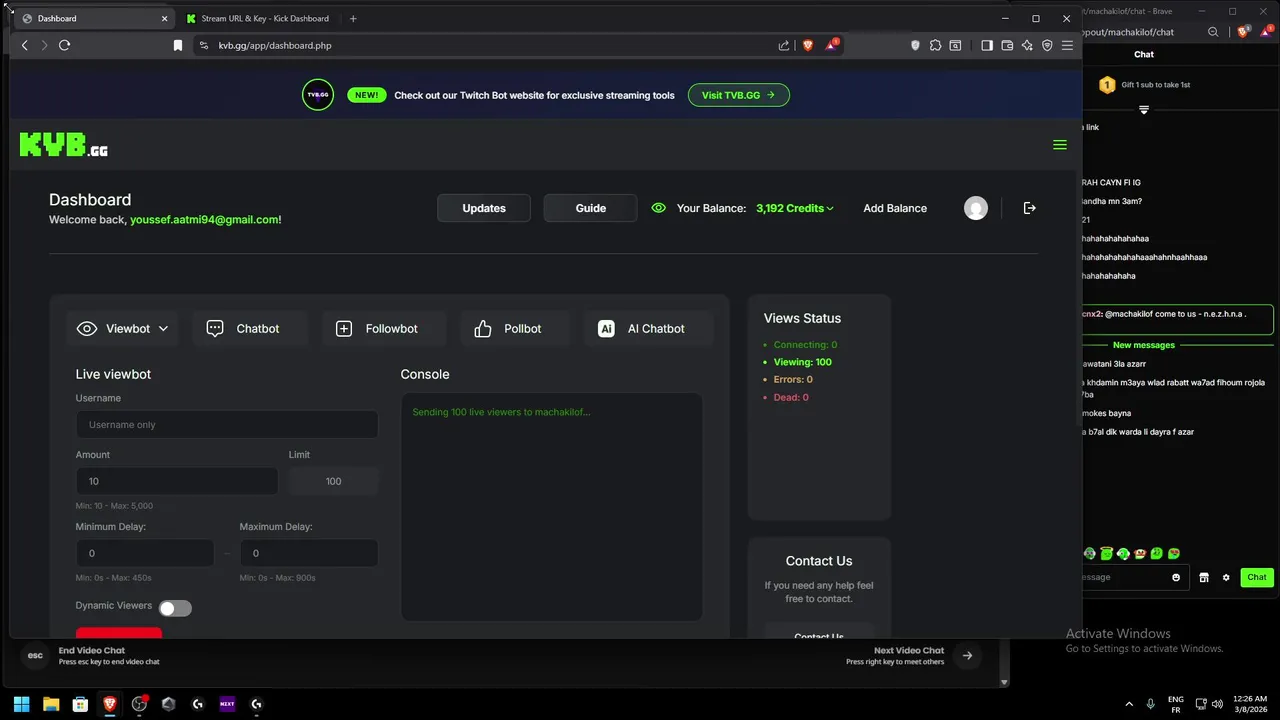This screenshot has height=720, width=1280.
Task: Open the chat shop icon in chat window
Action: 1204,577
